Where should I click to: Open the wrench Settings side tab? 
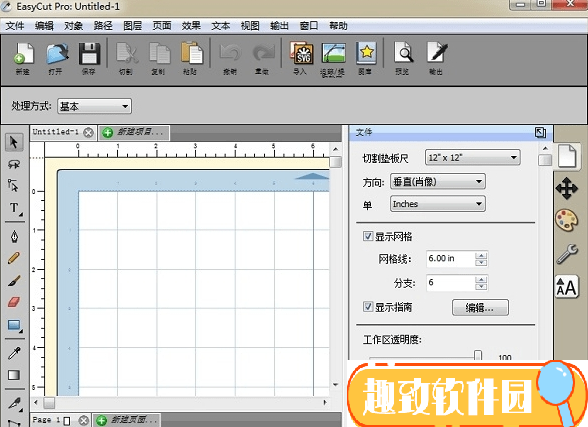click(567, 254)
